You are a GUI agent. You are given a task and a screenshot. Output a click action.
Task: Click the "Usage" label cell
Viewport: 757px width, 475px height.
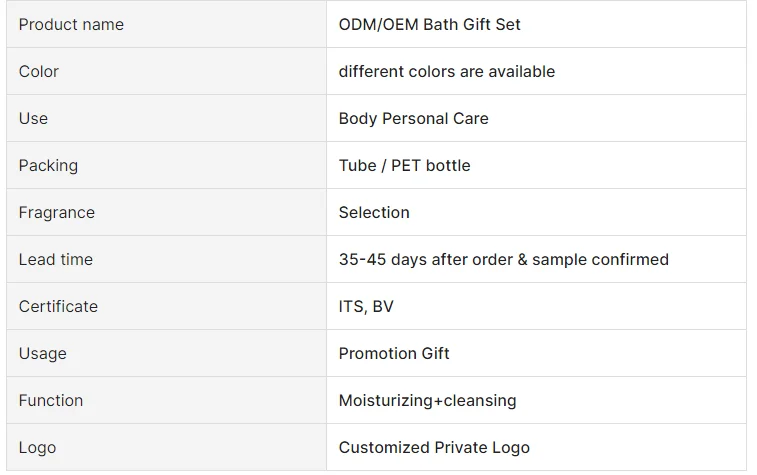(x=43, y=353)
